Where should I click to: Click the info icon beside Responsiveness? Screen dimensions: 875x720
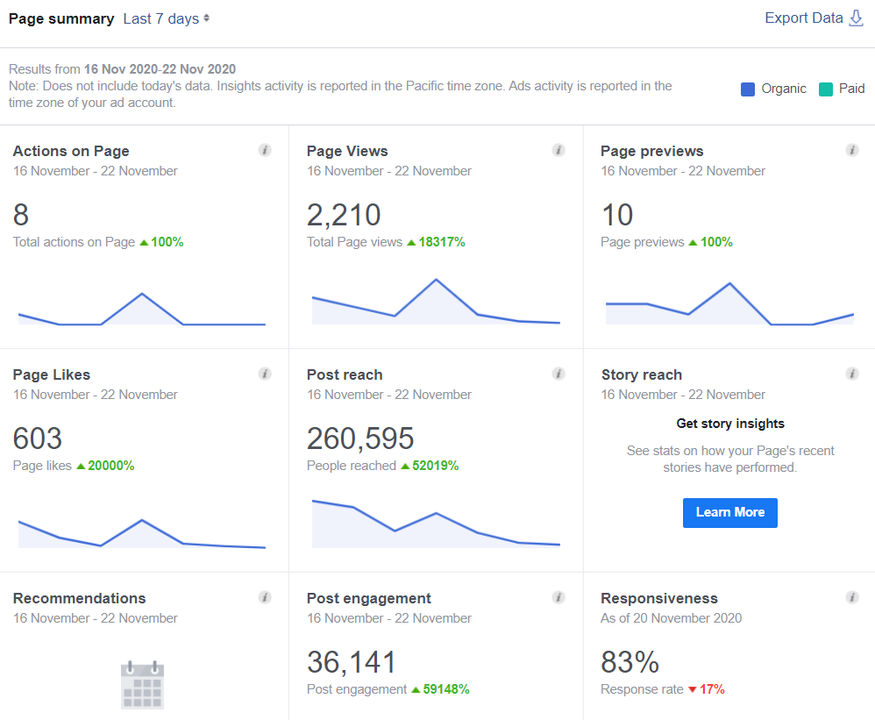pos(852,598)
